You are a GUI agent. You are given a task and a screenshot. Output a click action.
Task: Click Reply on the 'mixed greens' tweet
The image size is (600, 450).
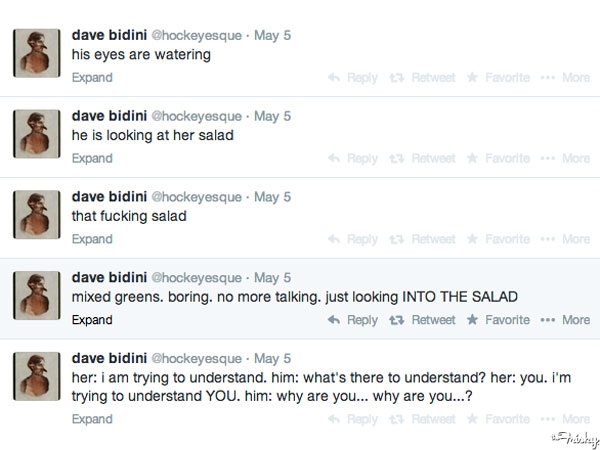pyautogui.click(x=354, y=320)
